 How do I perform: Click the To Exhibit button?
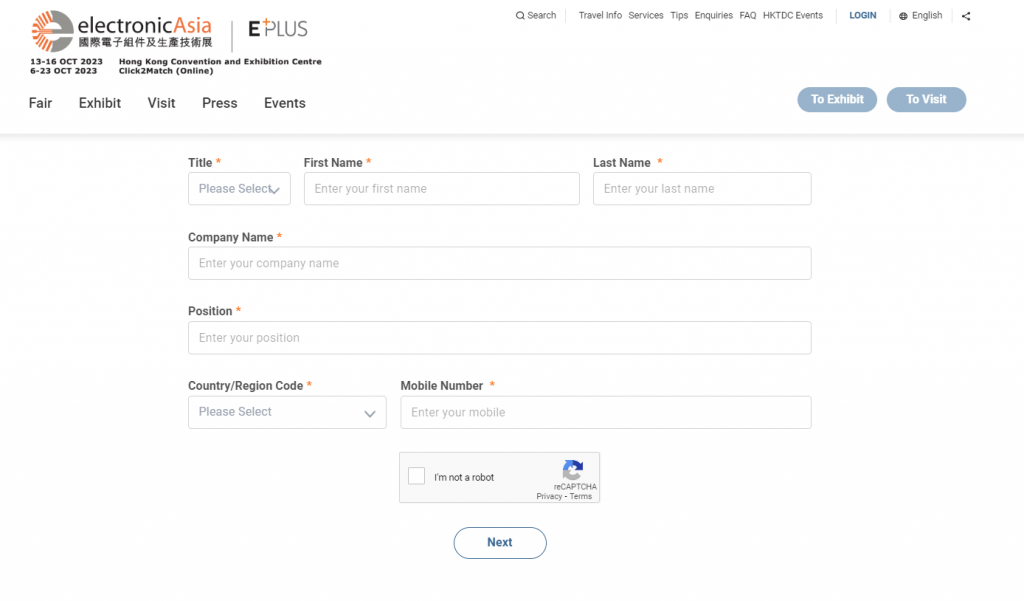point(837,100)
